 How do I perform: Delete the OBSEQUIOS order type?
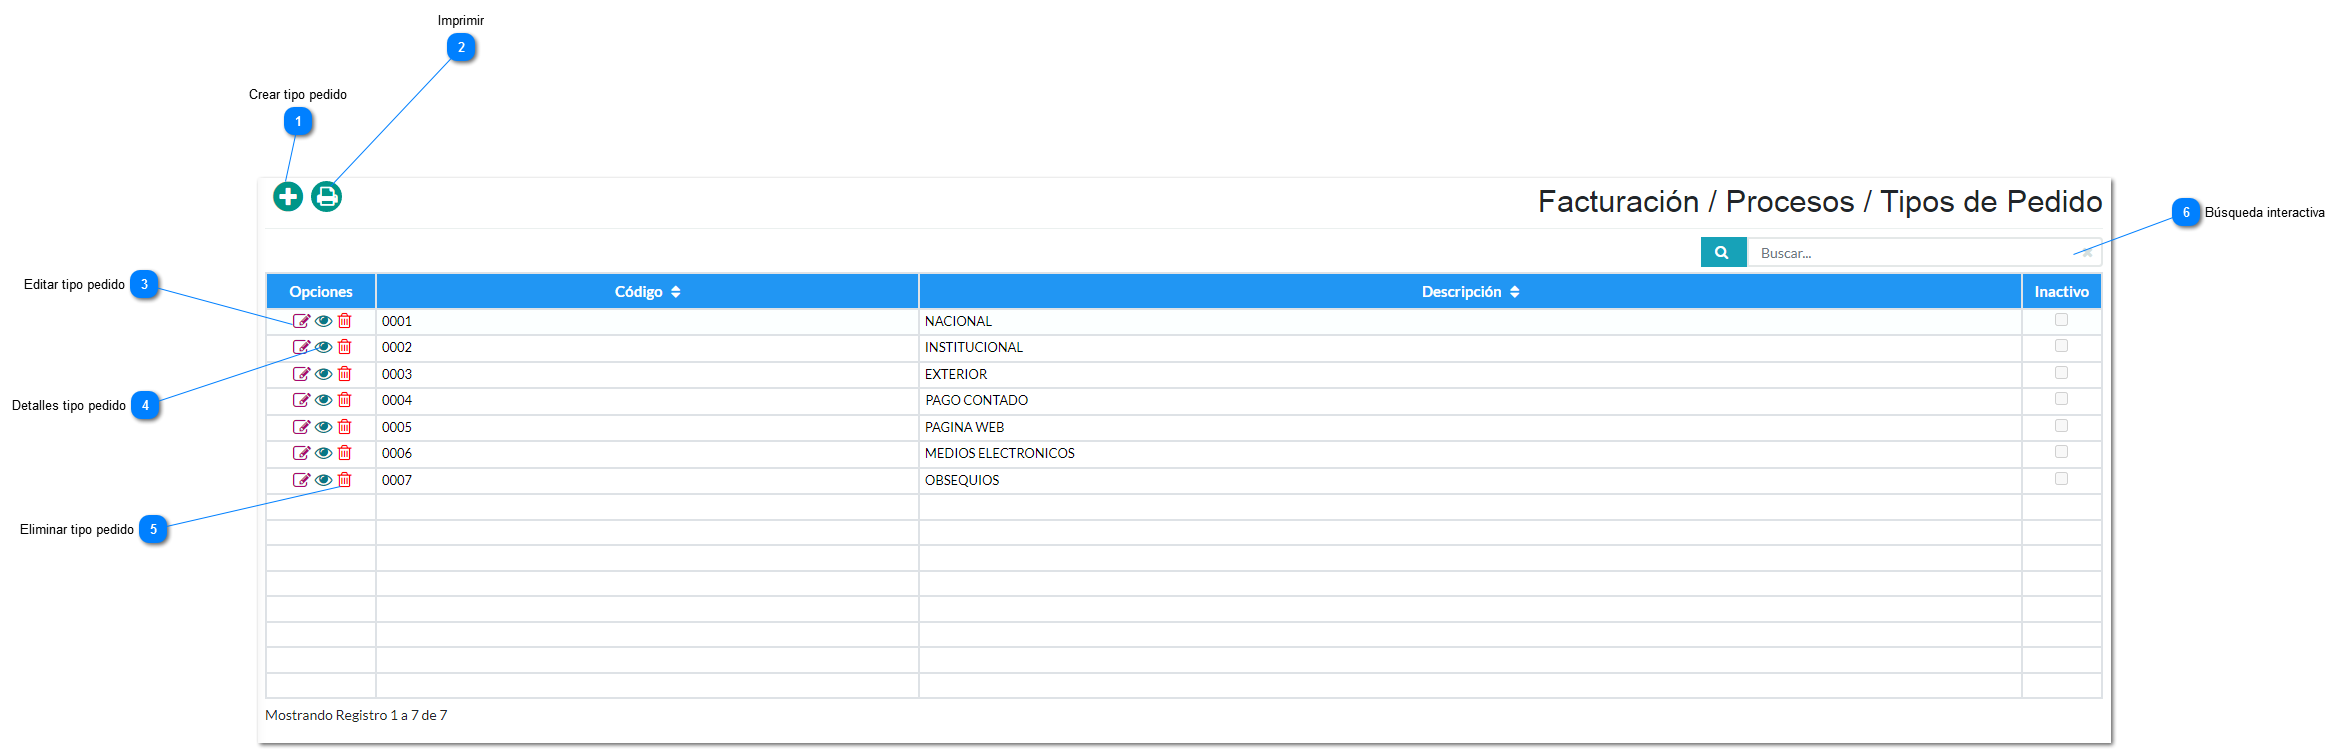pyautogui.click(x=345, y=480)
